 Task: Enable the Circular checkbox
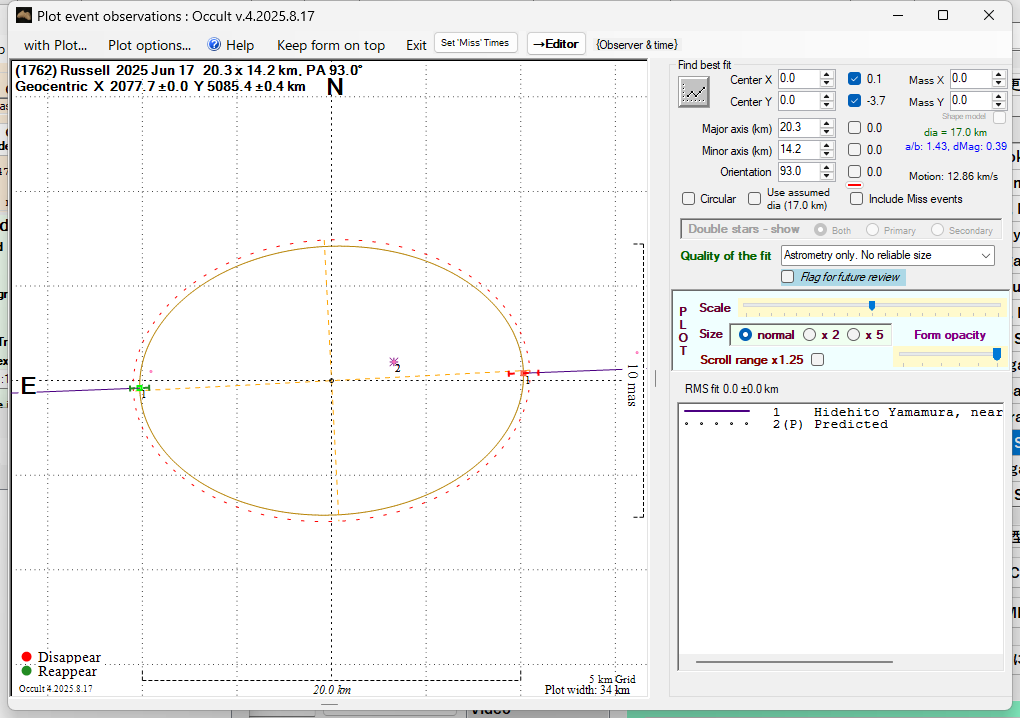[688, 199]
